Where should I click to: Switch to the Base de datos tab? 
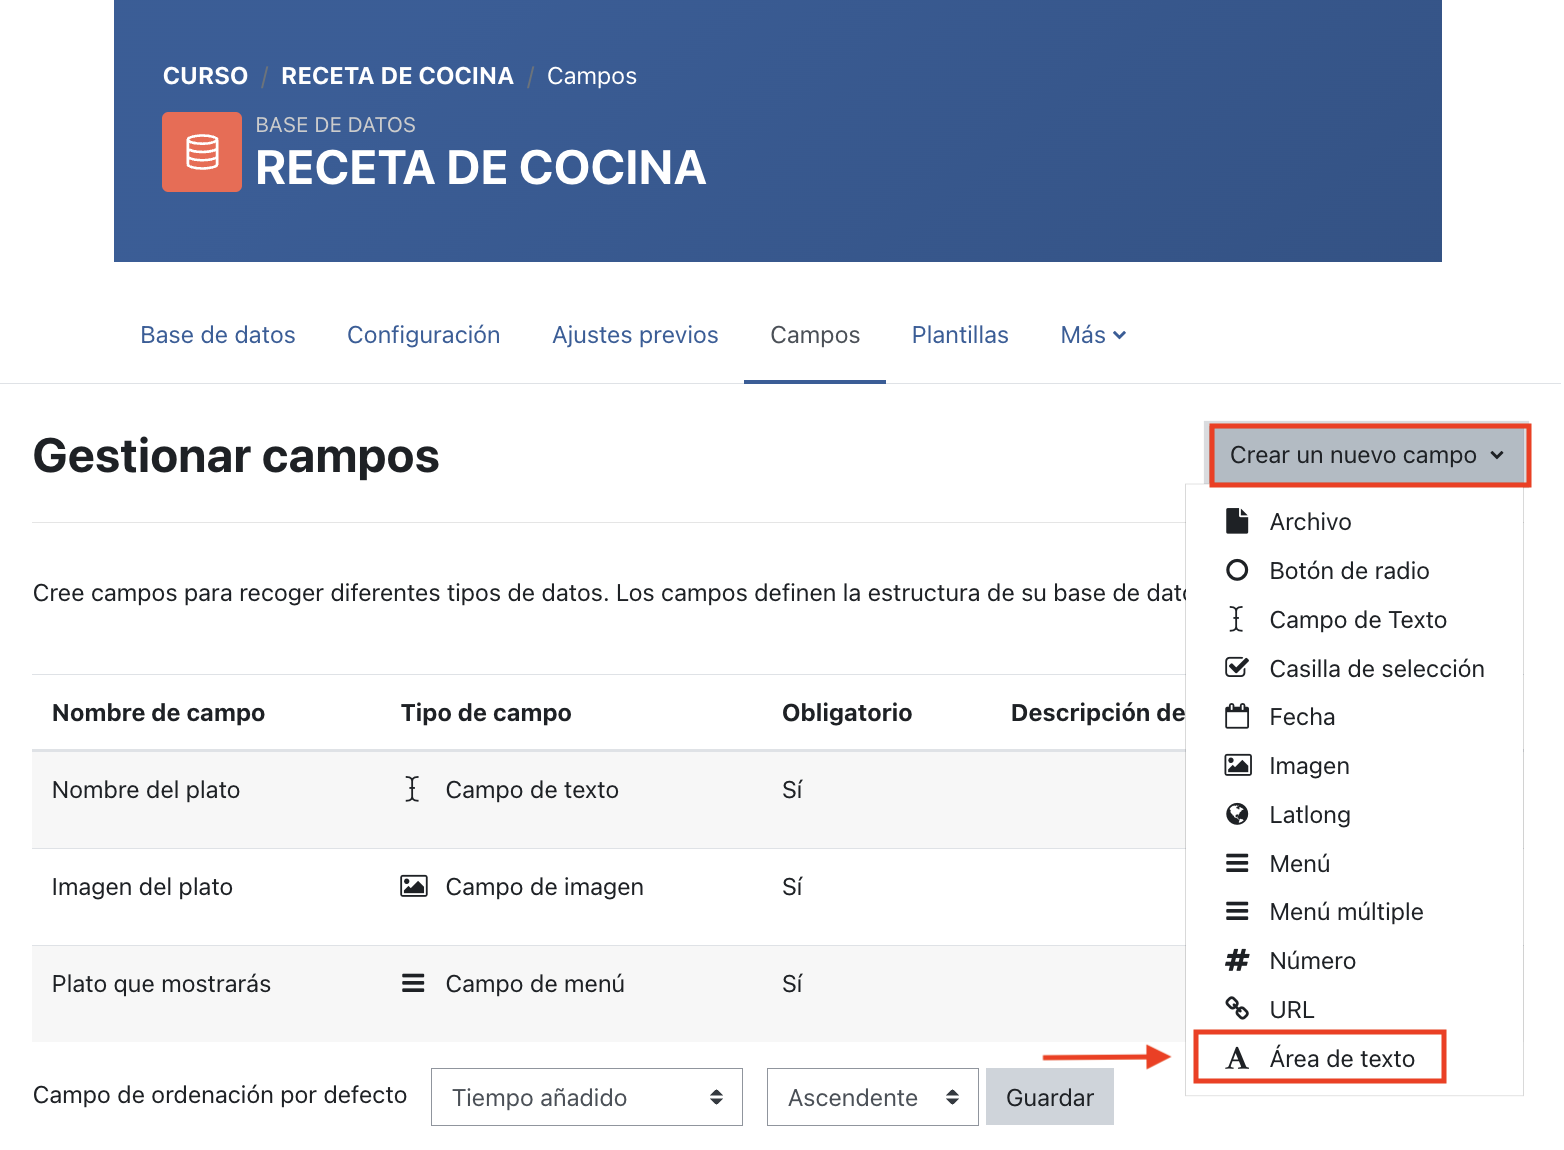pos(218,335)
